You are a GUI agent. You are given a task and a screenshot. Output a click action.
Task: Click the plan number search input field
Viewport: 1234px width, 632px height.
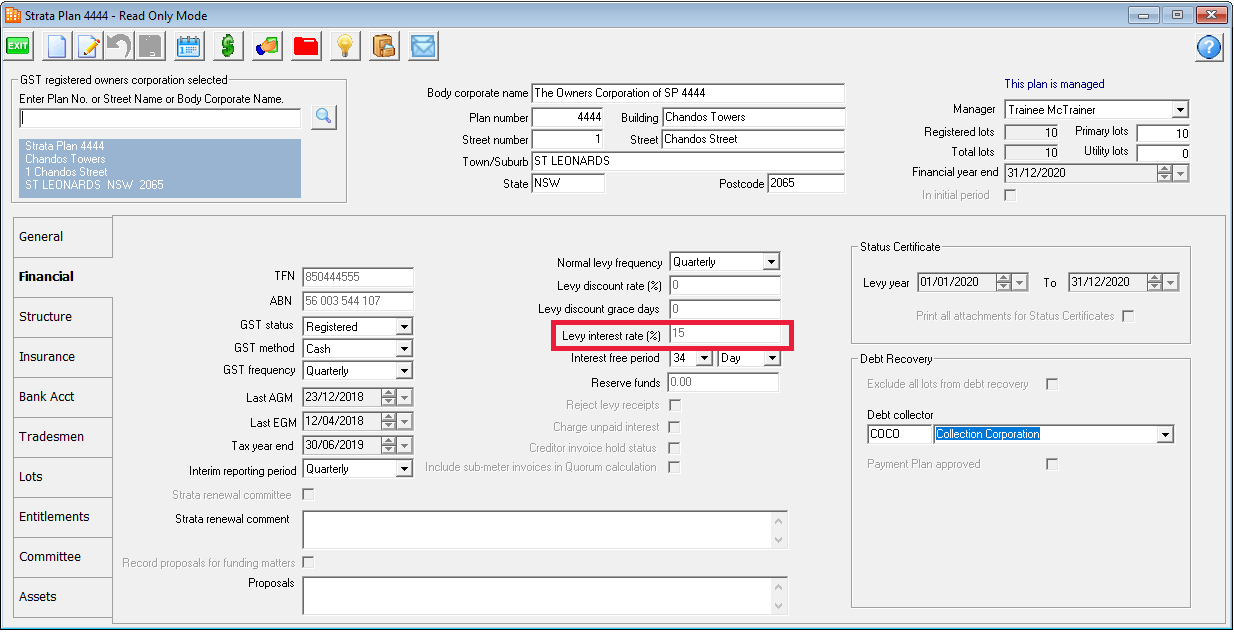(160, 118)
